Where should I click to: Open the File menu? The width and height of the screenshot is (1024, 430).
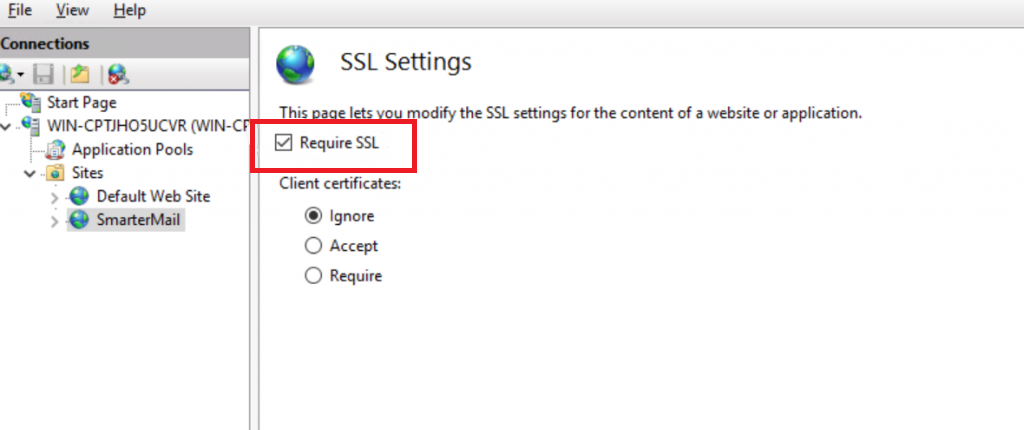click(x=20, y=10)
